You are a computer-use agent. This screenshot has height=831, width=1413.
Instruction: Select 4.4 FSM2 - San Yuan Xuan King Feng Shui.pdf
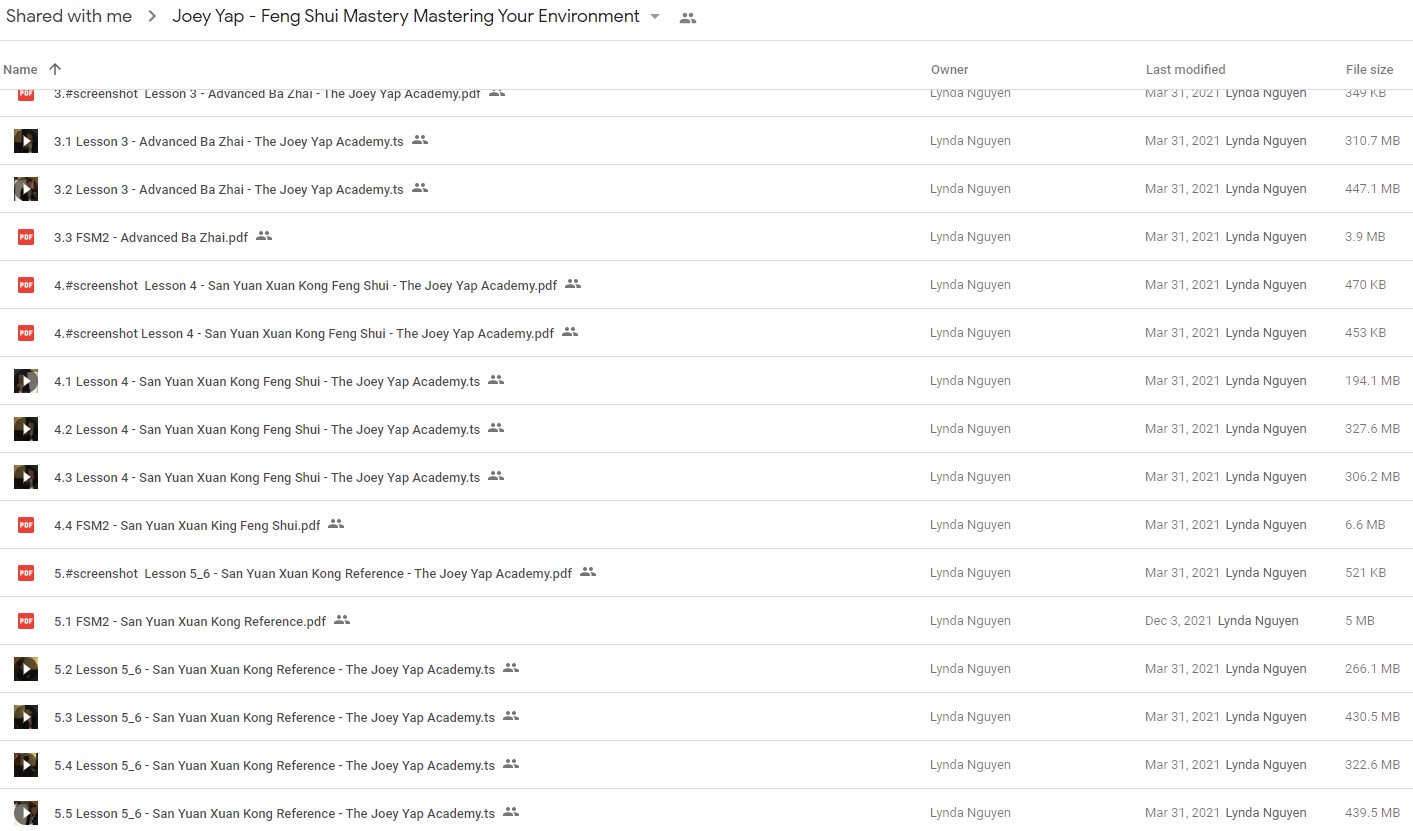click(x=187, y=526)
